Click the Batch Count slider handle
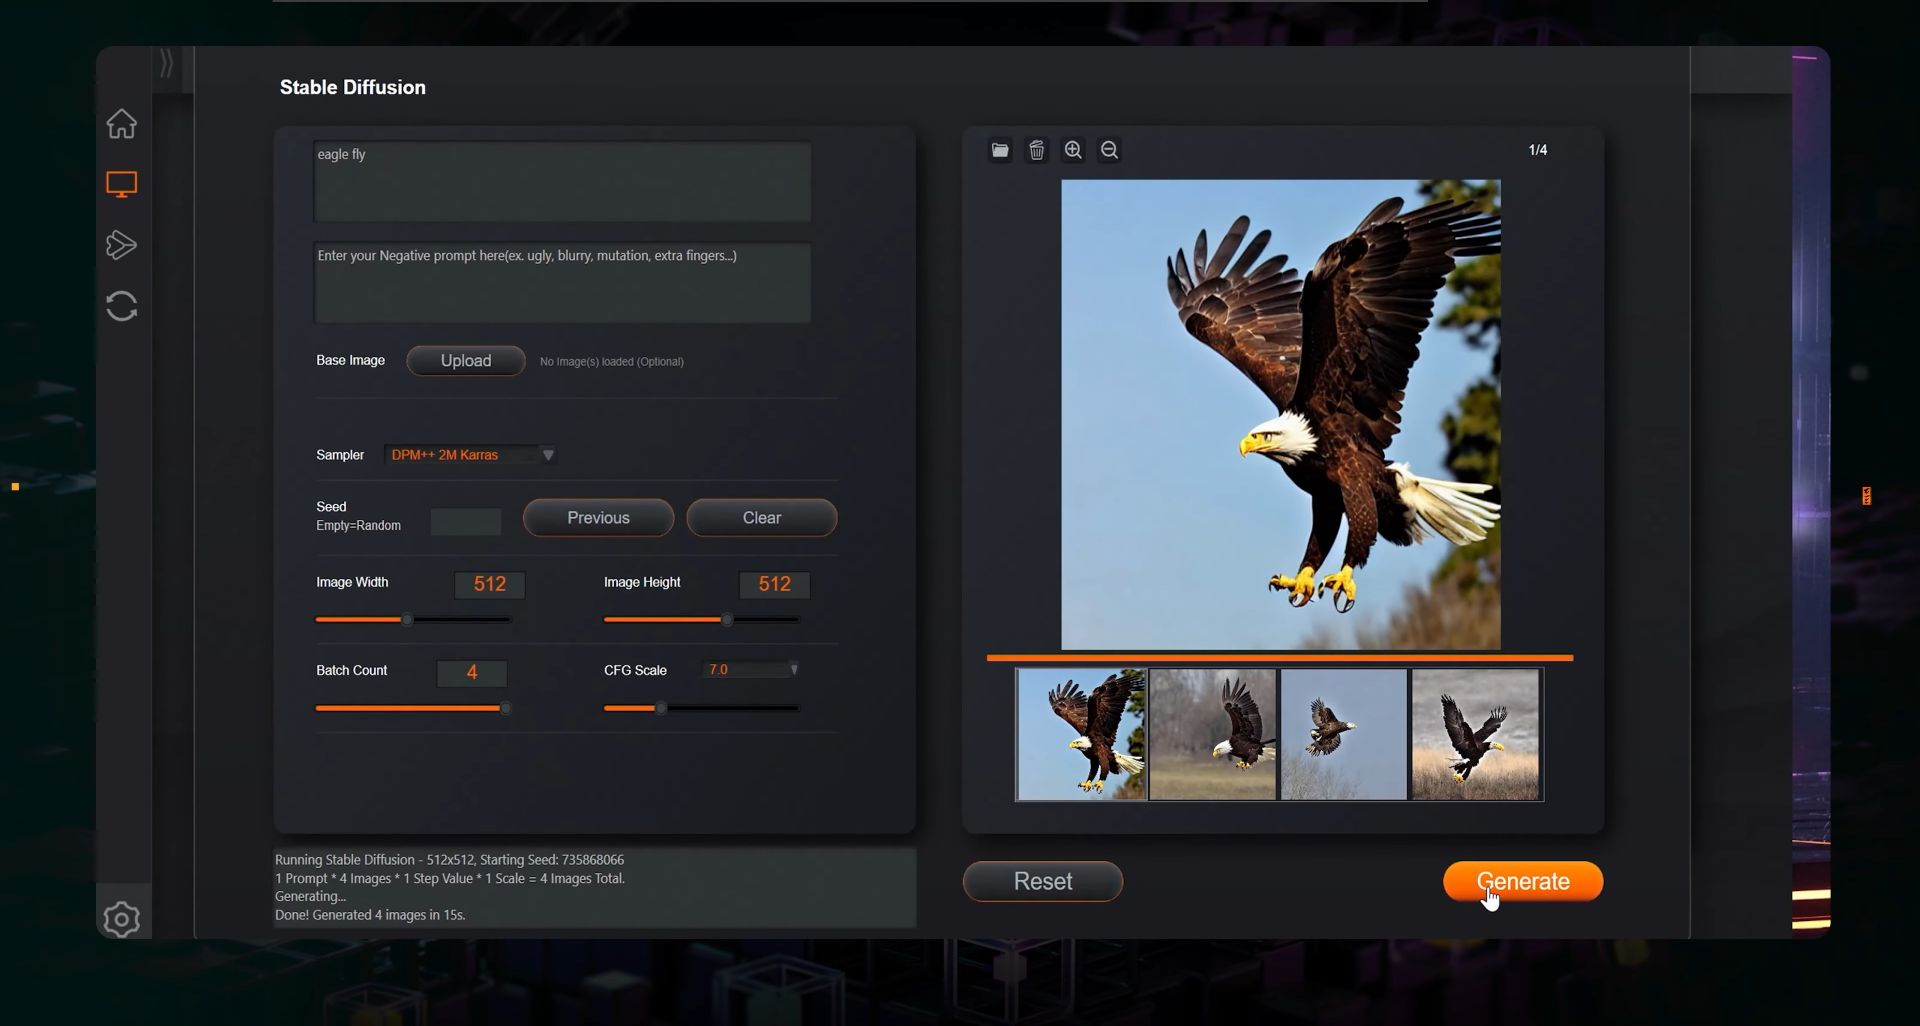The image size is (1920, 1026). (x=507, y=708)
